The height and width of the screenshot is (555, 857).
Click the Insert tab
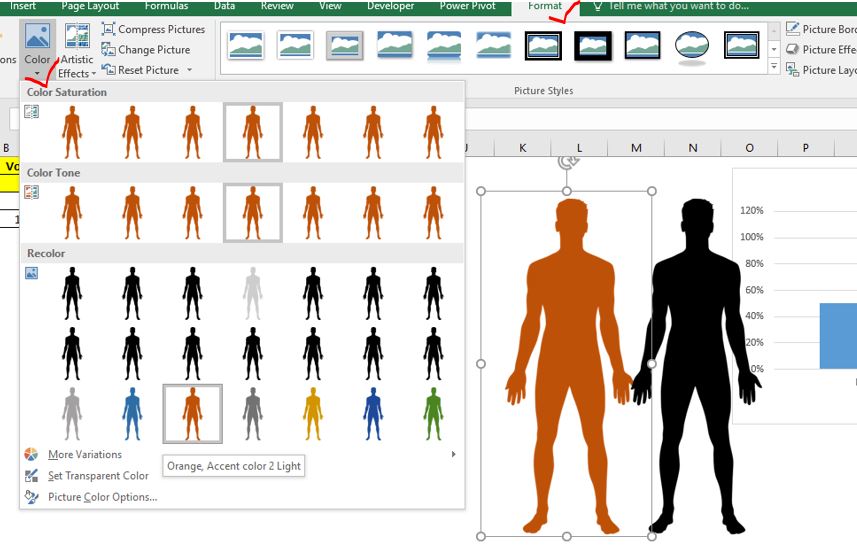22,6
